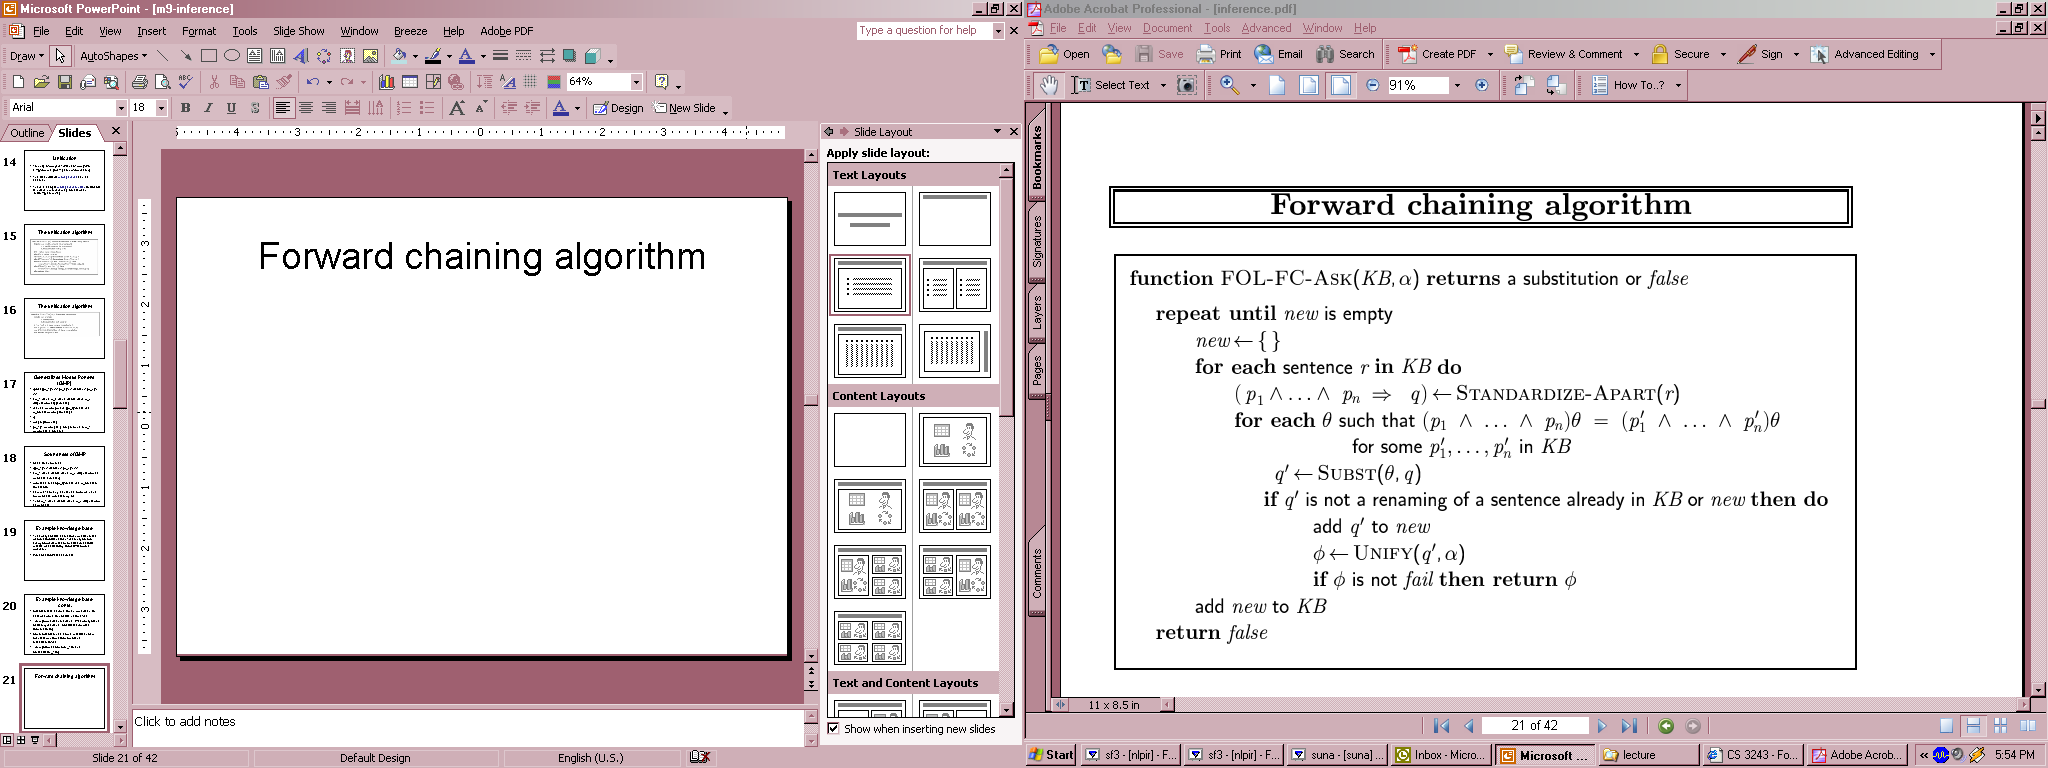Switch to the Outline tab
Image resolution: width=2048 pixels, height=768 pixels.
click(x=27, y=133)
